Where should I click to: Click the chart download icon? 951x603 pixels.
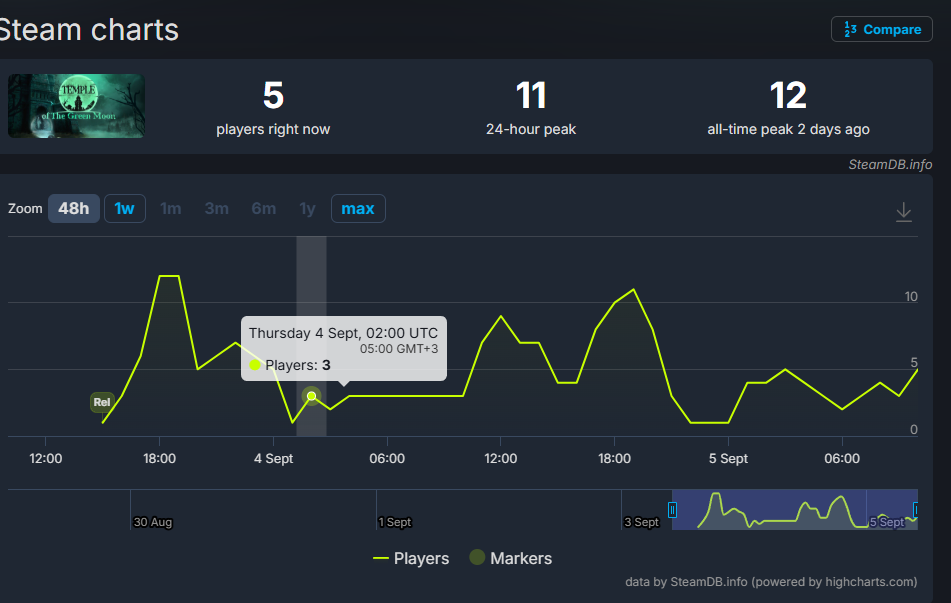[x=904, y=212]
